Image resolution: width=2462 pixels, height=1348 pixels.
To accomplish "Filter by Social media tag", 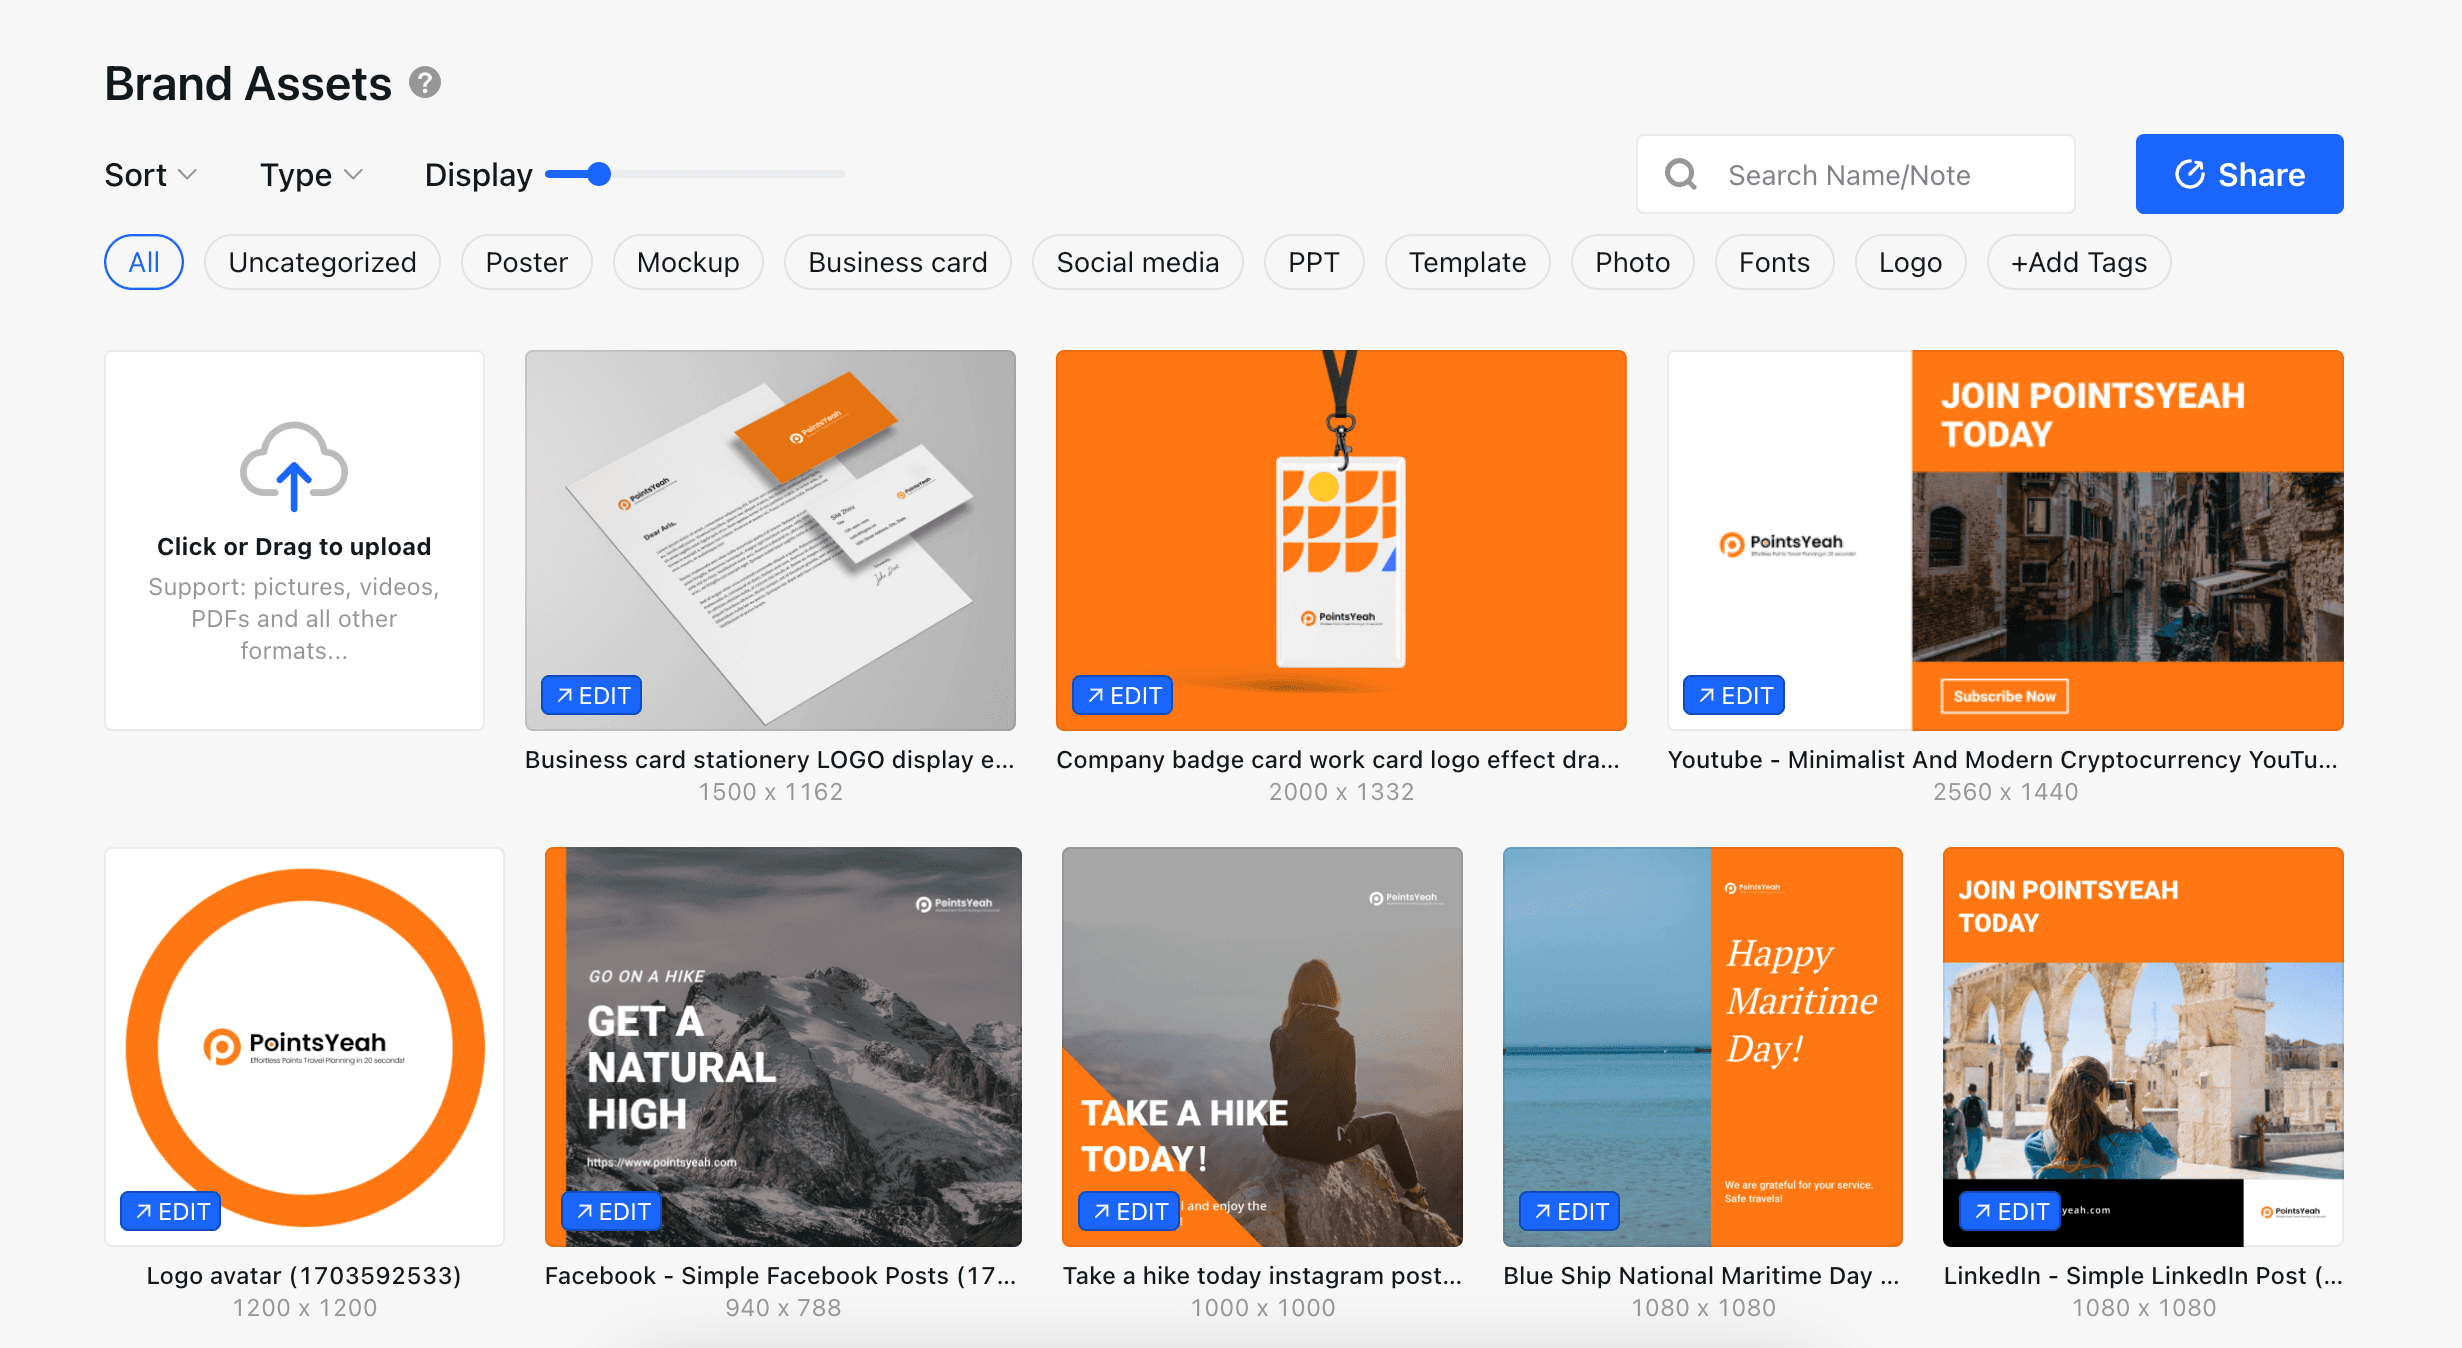I will point(1138,262).
